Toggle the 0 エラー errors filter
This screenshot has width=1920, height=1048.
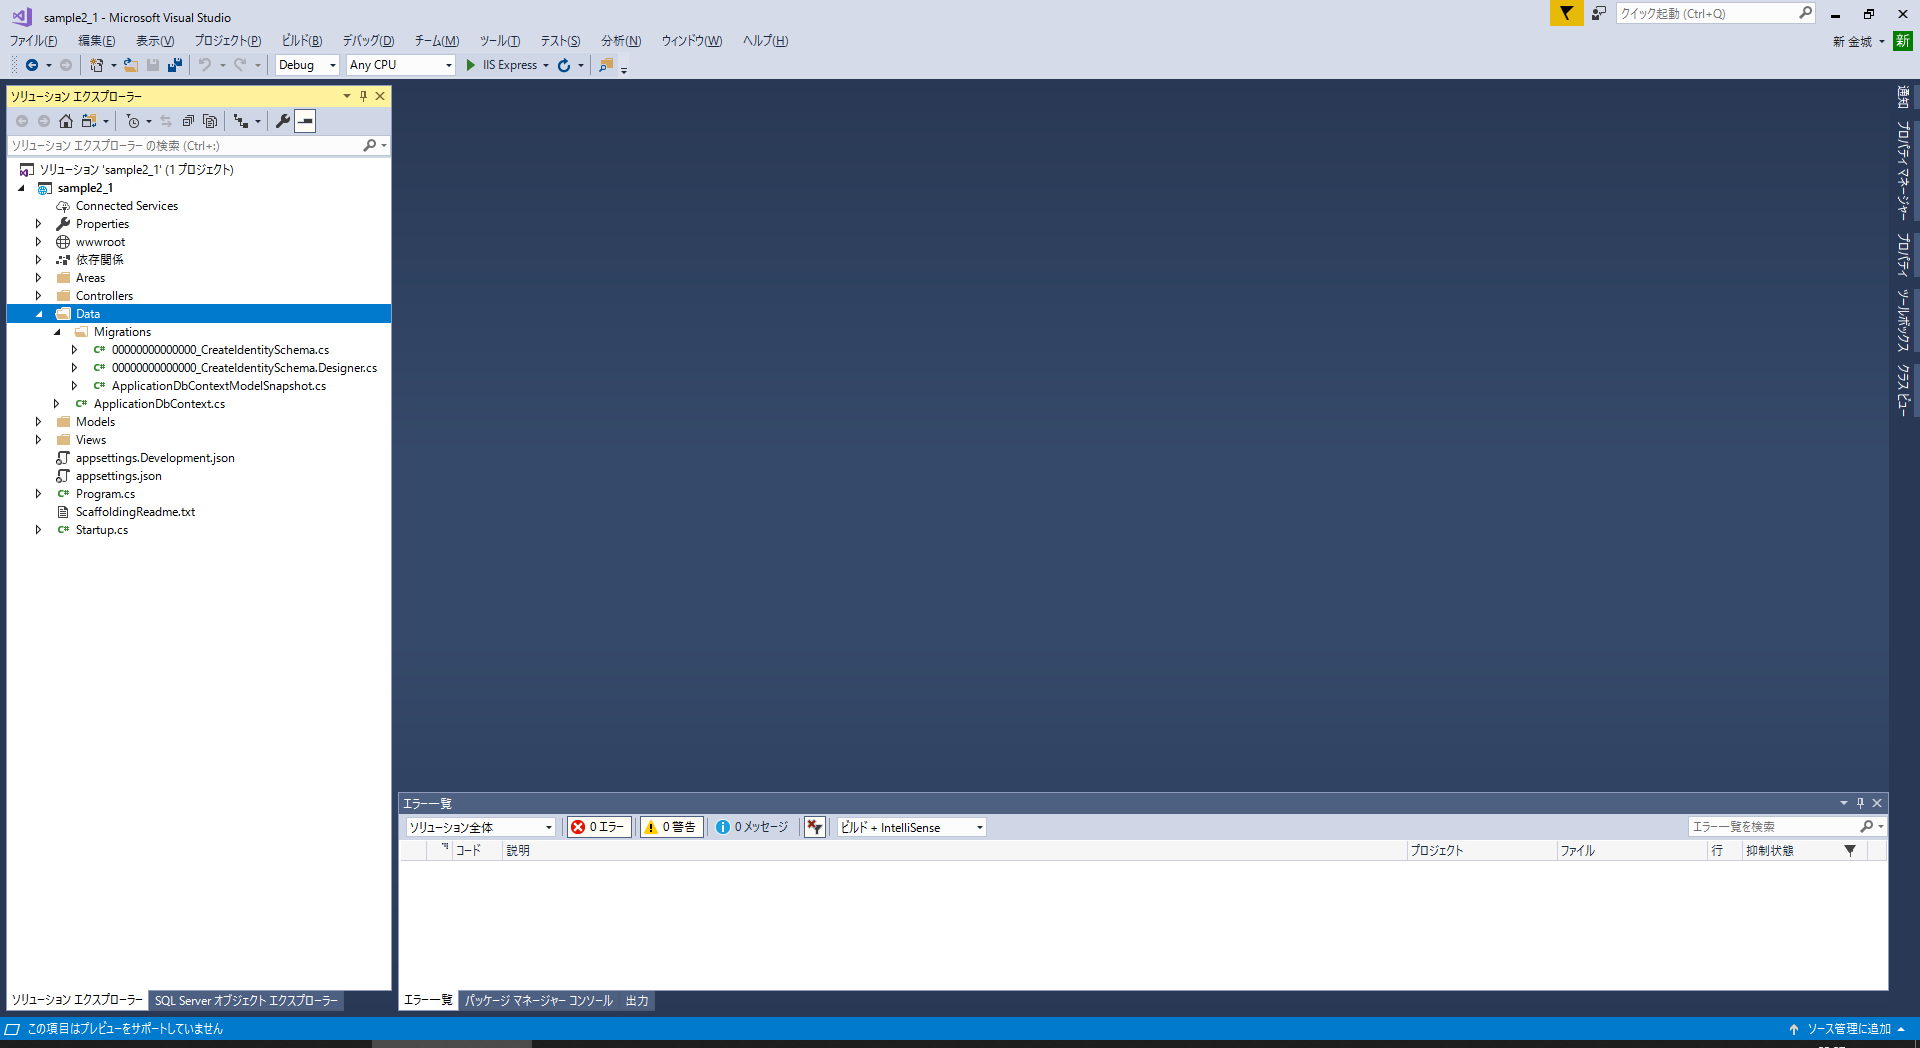599,827
